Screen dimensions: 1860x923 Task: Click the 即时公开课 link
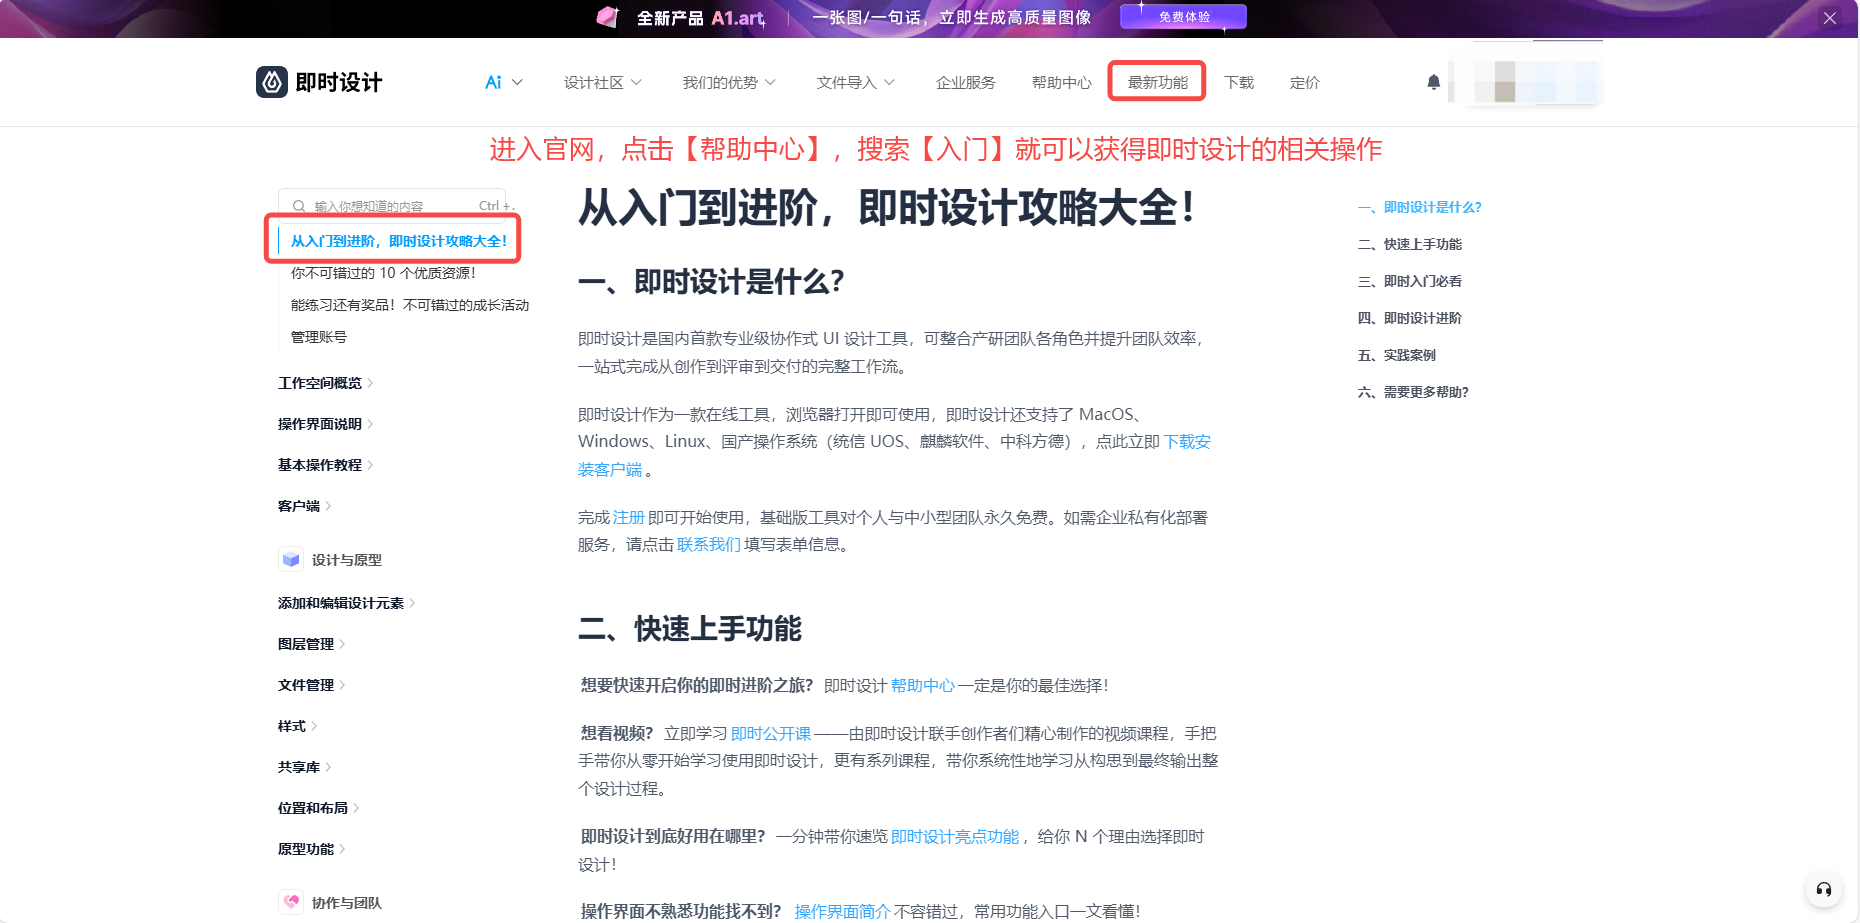click(x=771, y=733)
